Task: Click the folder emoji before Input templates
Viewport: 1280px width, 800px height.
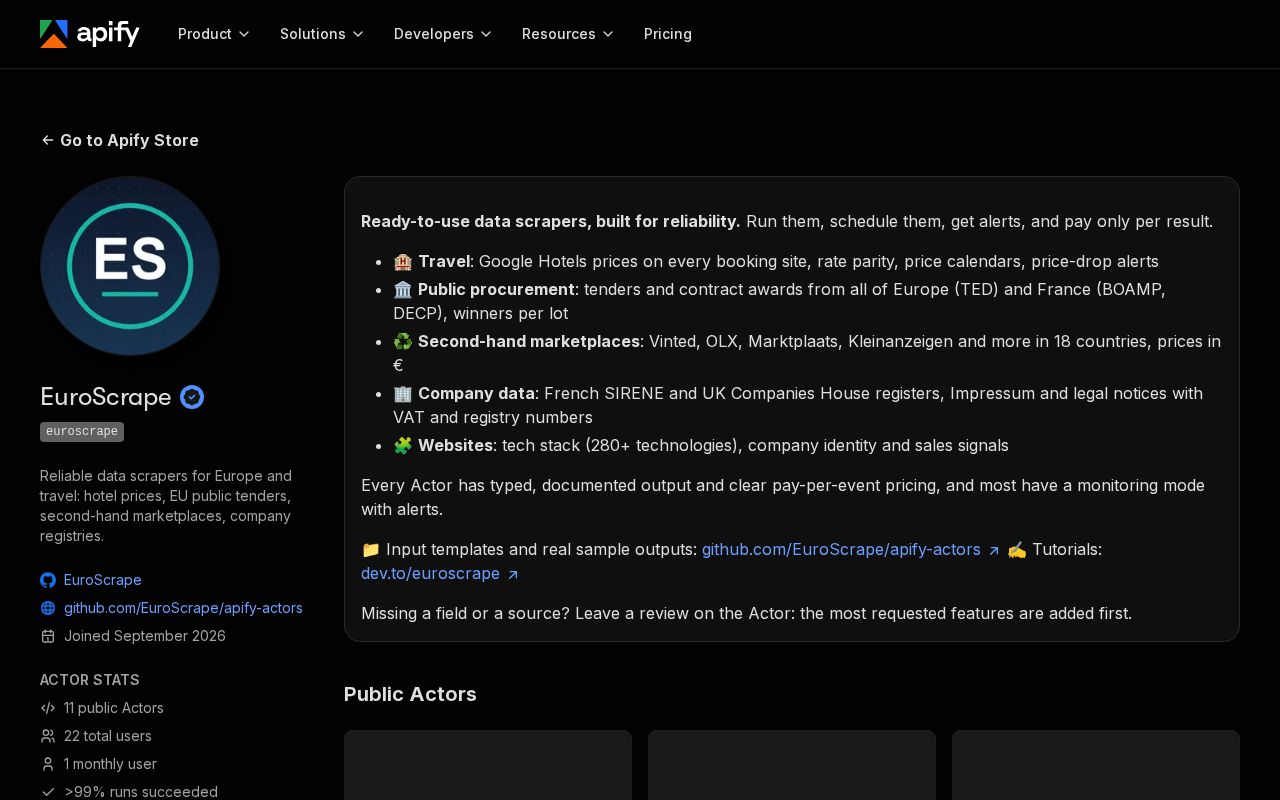Action: [x=371, y=549]
